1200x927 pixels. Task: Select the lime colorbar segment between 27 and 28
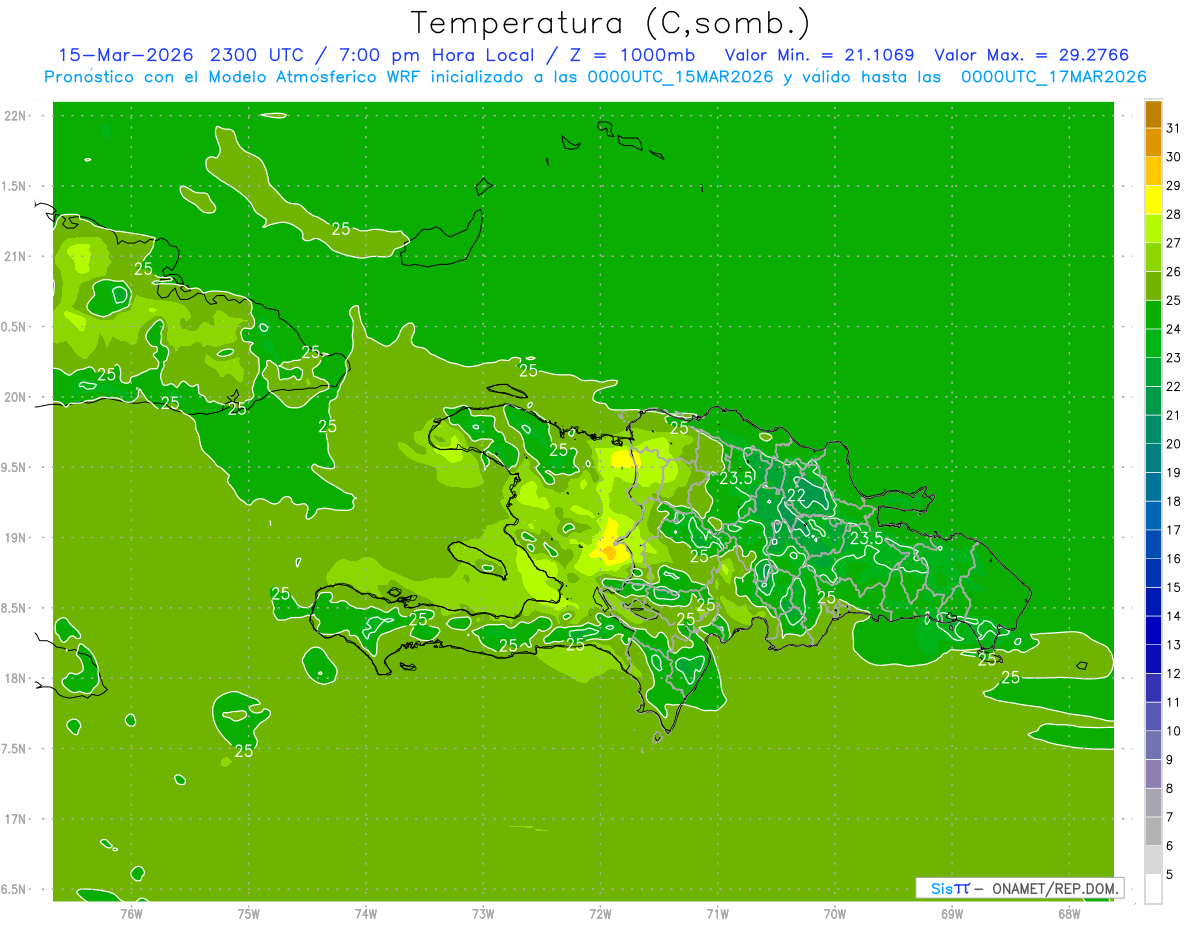(1153, 229)
